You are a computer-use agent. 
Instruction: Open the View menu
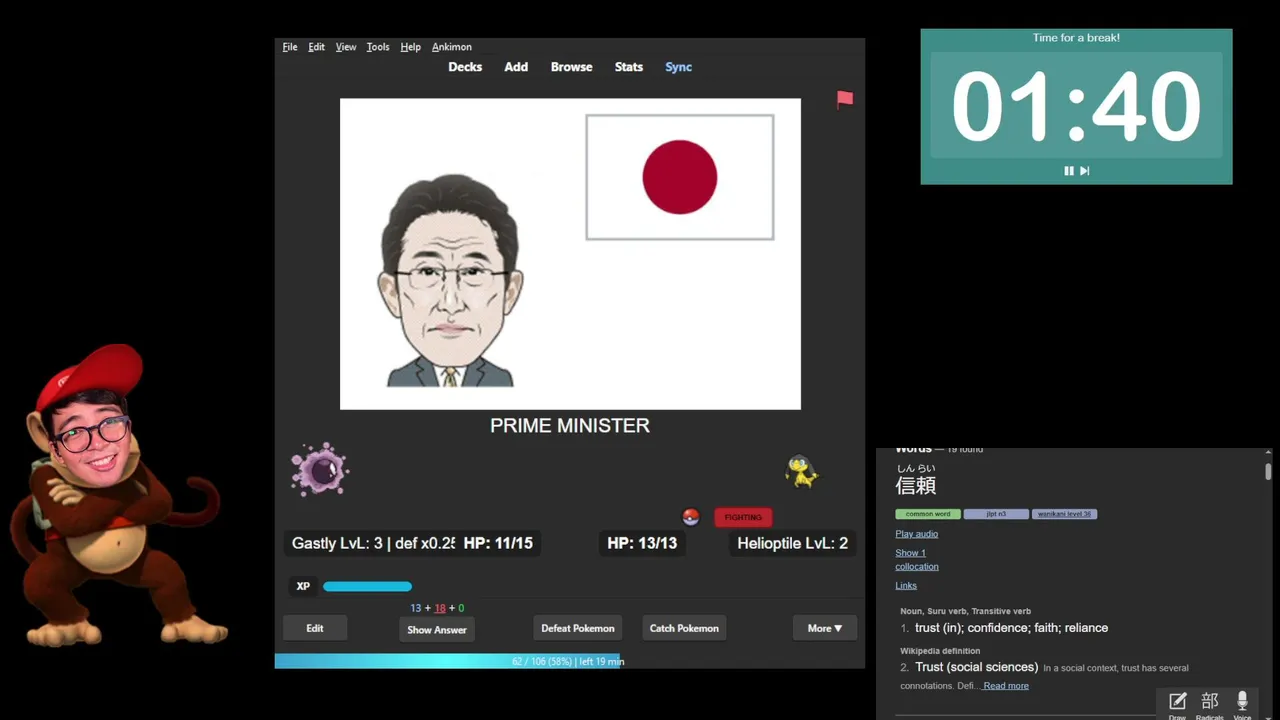(x=346, y=47)
